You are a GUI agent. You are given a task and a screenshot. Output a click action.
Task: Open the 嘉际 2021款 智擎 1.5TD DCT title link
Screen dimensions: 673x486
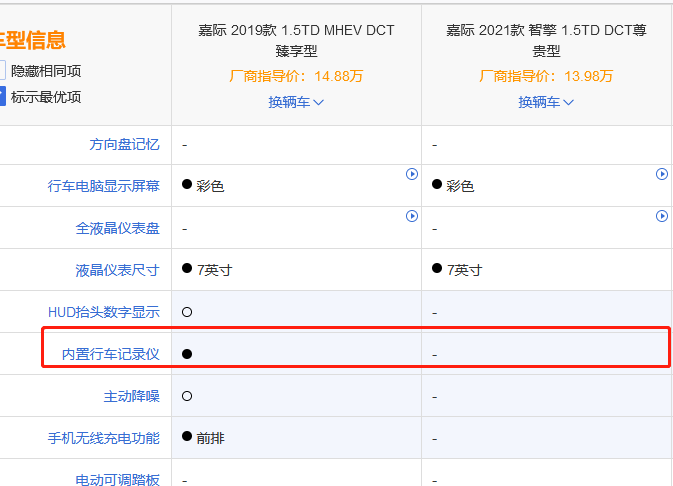(546, 40)
